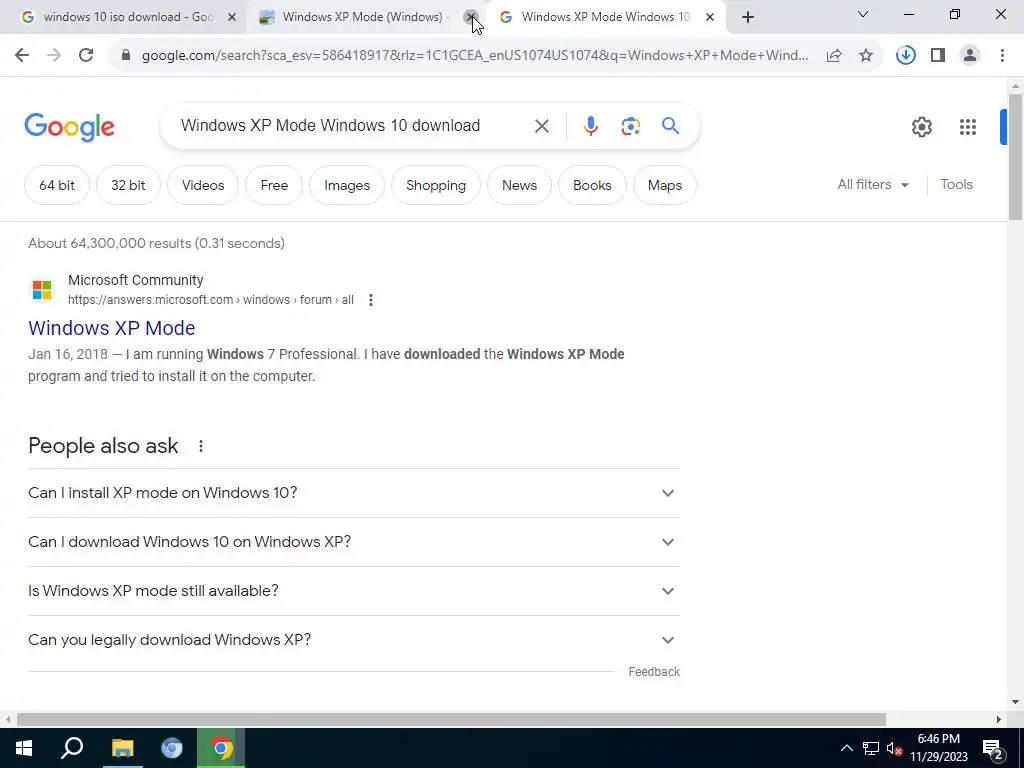Open Windows taskbar search

click(72, 748)
